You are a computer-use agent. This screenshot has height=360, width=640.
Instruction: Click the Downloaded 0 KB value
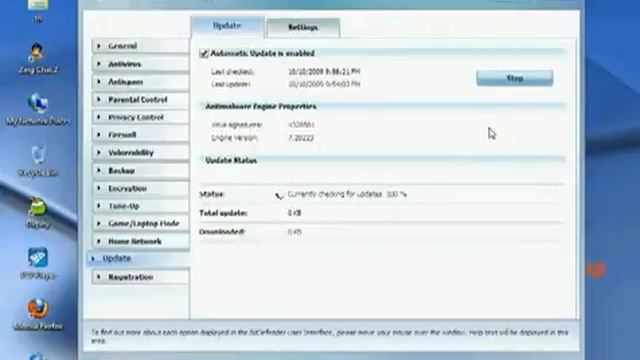[x=294, y=232]
